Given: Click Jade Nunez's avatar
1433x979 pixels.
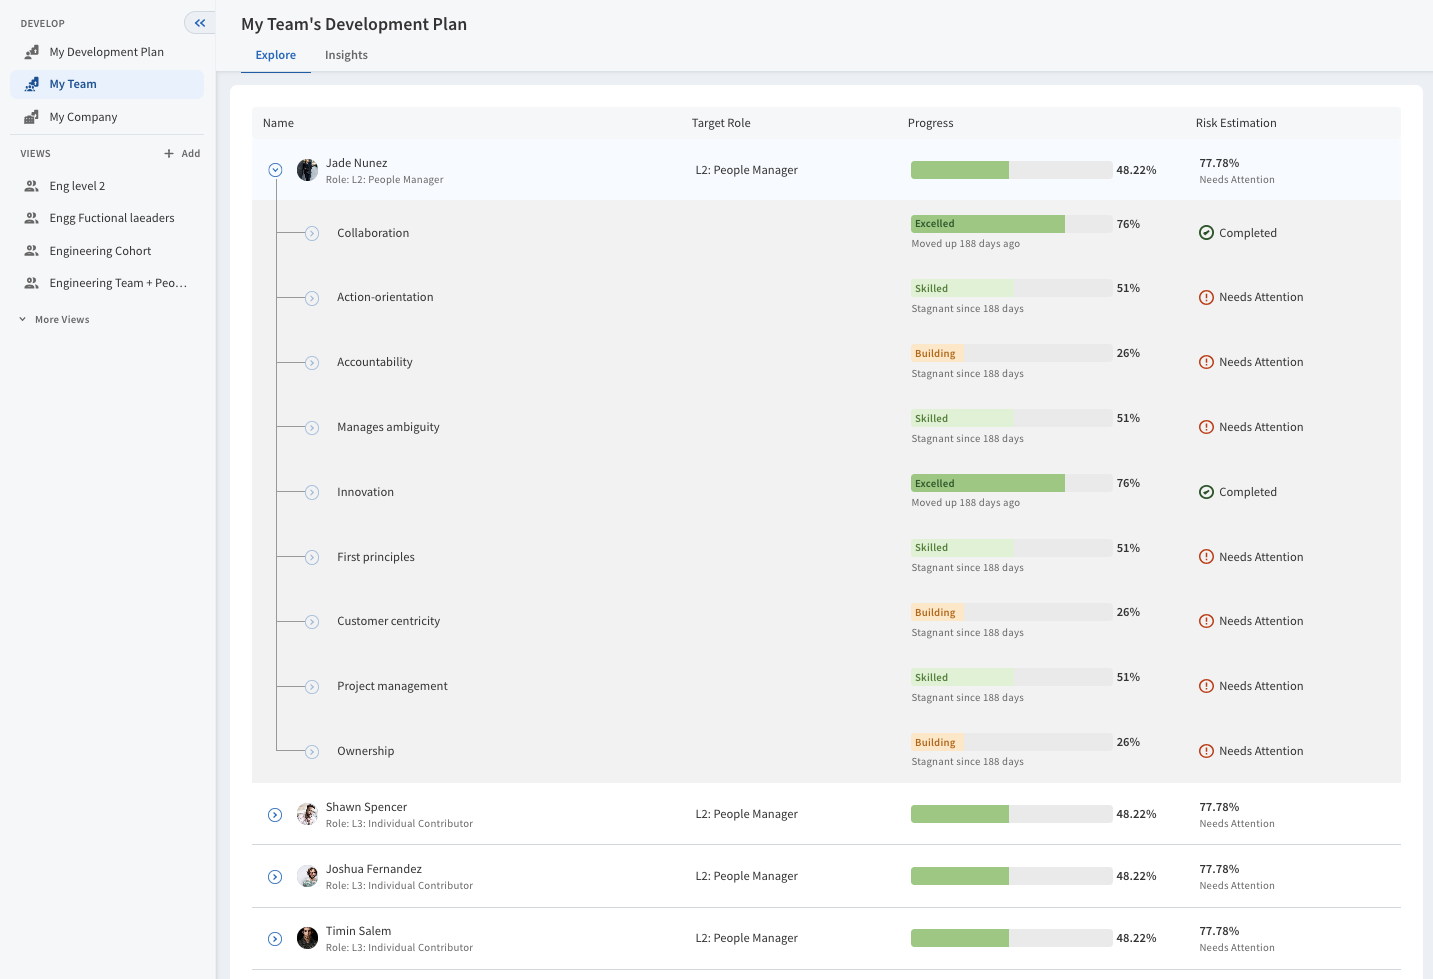Looking at the screenshot, I should [307, 170].
